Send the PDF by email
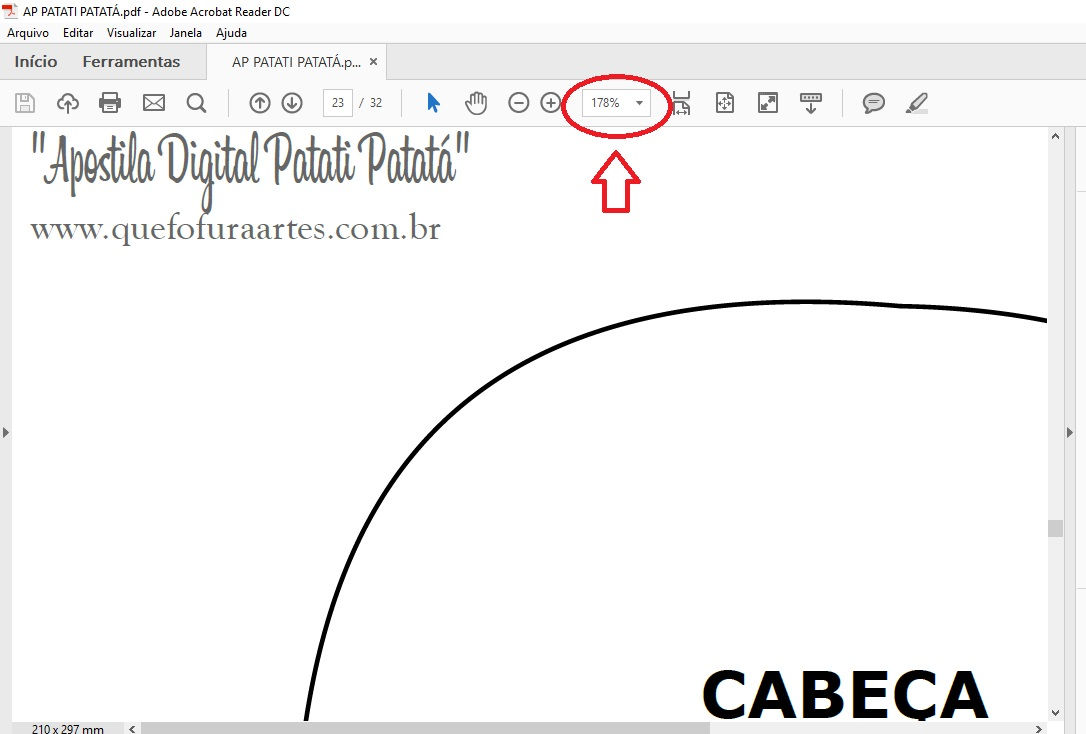 (153, 102)
